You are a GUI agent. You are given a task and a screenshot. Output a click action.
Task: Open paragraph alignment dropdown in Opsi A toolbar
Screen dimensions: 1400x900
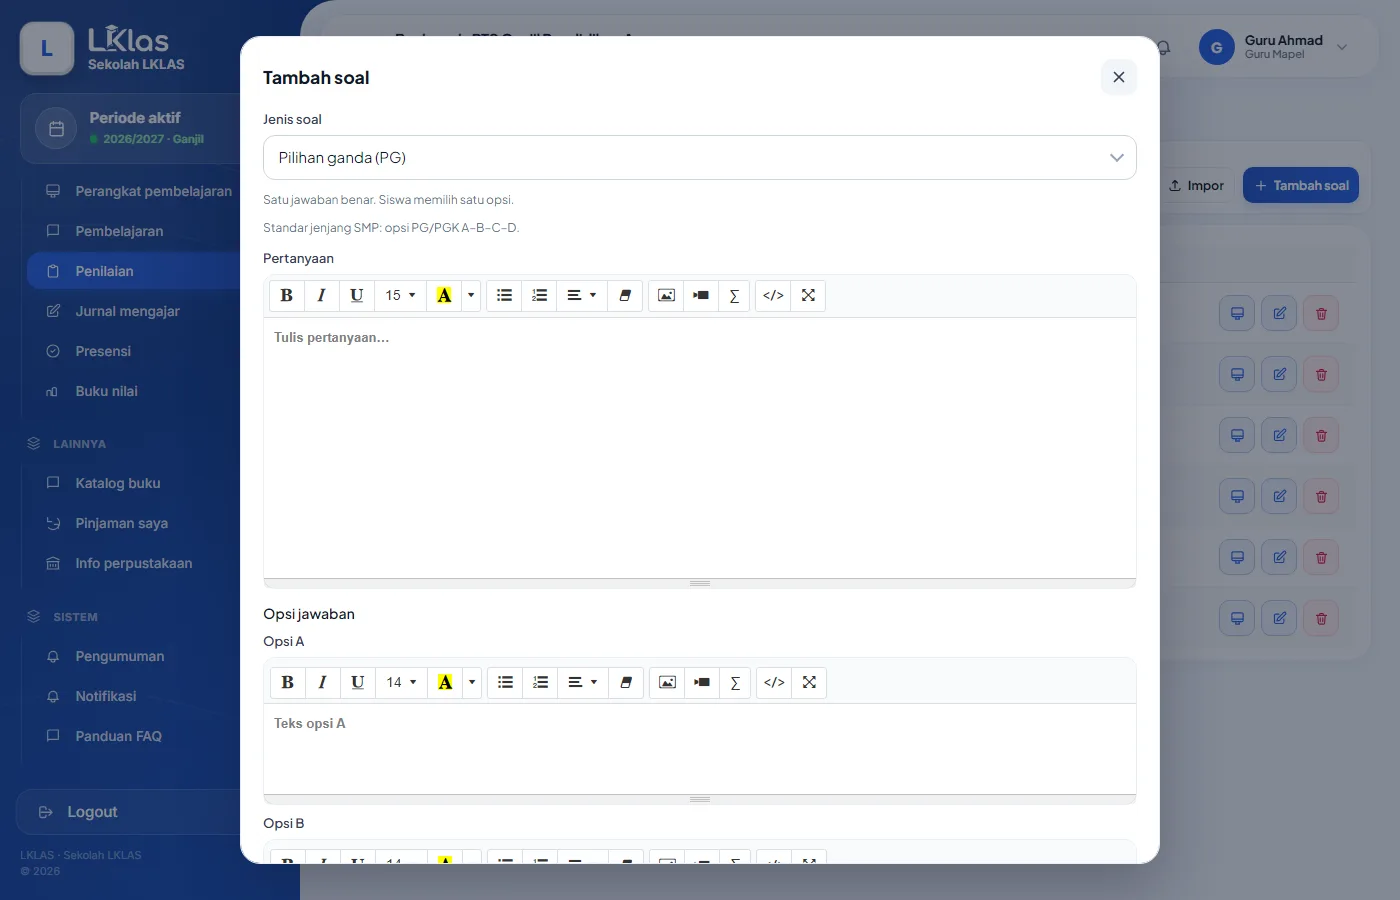pyautogui.click(x=582, y=682)
